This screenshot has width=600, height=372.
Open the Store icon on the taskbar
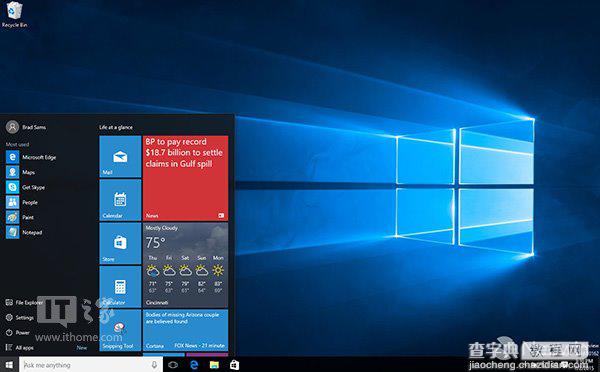click(x=235, y=365)
